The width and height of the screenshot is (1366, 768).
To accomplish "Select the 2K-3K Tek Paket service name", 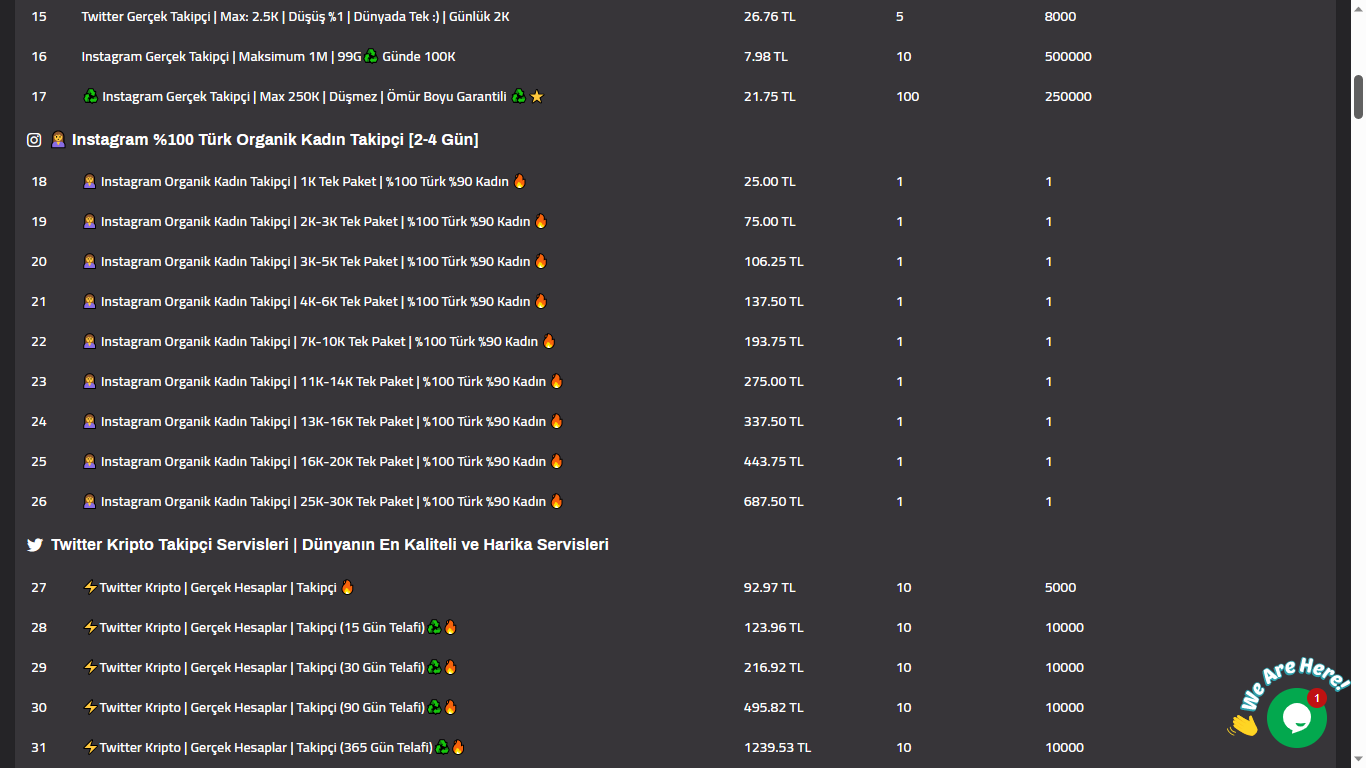I will [315, 221].
